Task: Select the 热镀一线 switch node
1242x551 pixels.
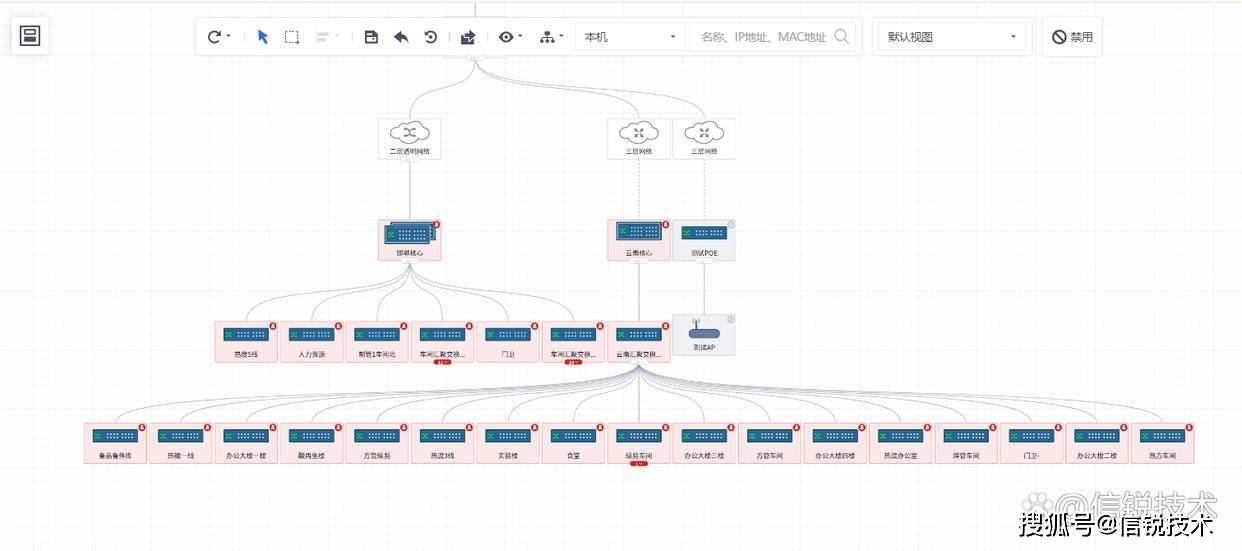Action: (x=180, y=442)
